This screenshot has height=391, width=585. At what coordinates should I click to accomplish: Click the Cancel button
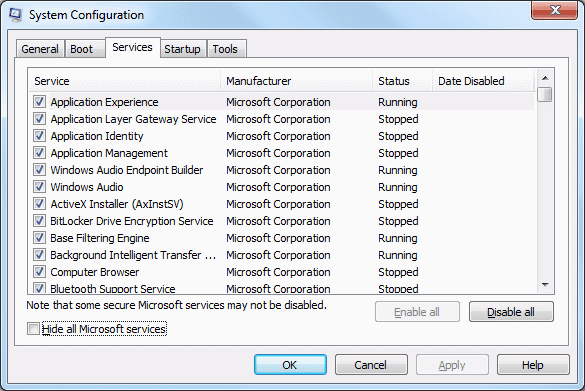point(371,365)
